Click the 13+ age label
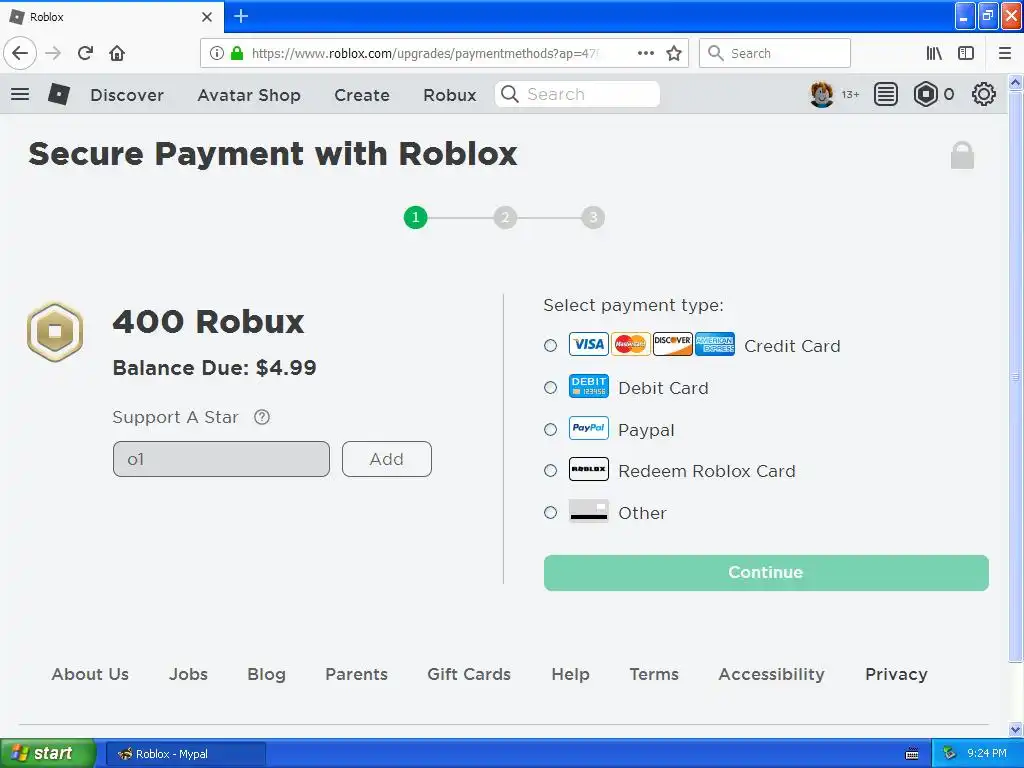The height and width of the screenshot is (768, 1024). coord(850,95)
